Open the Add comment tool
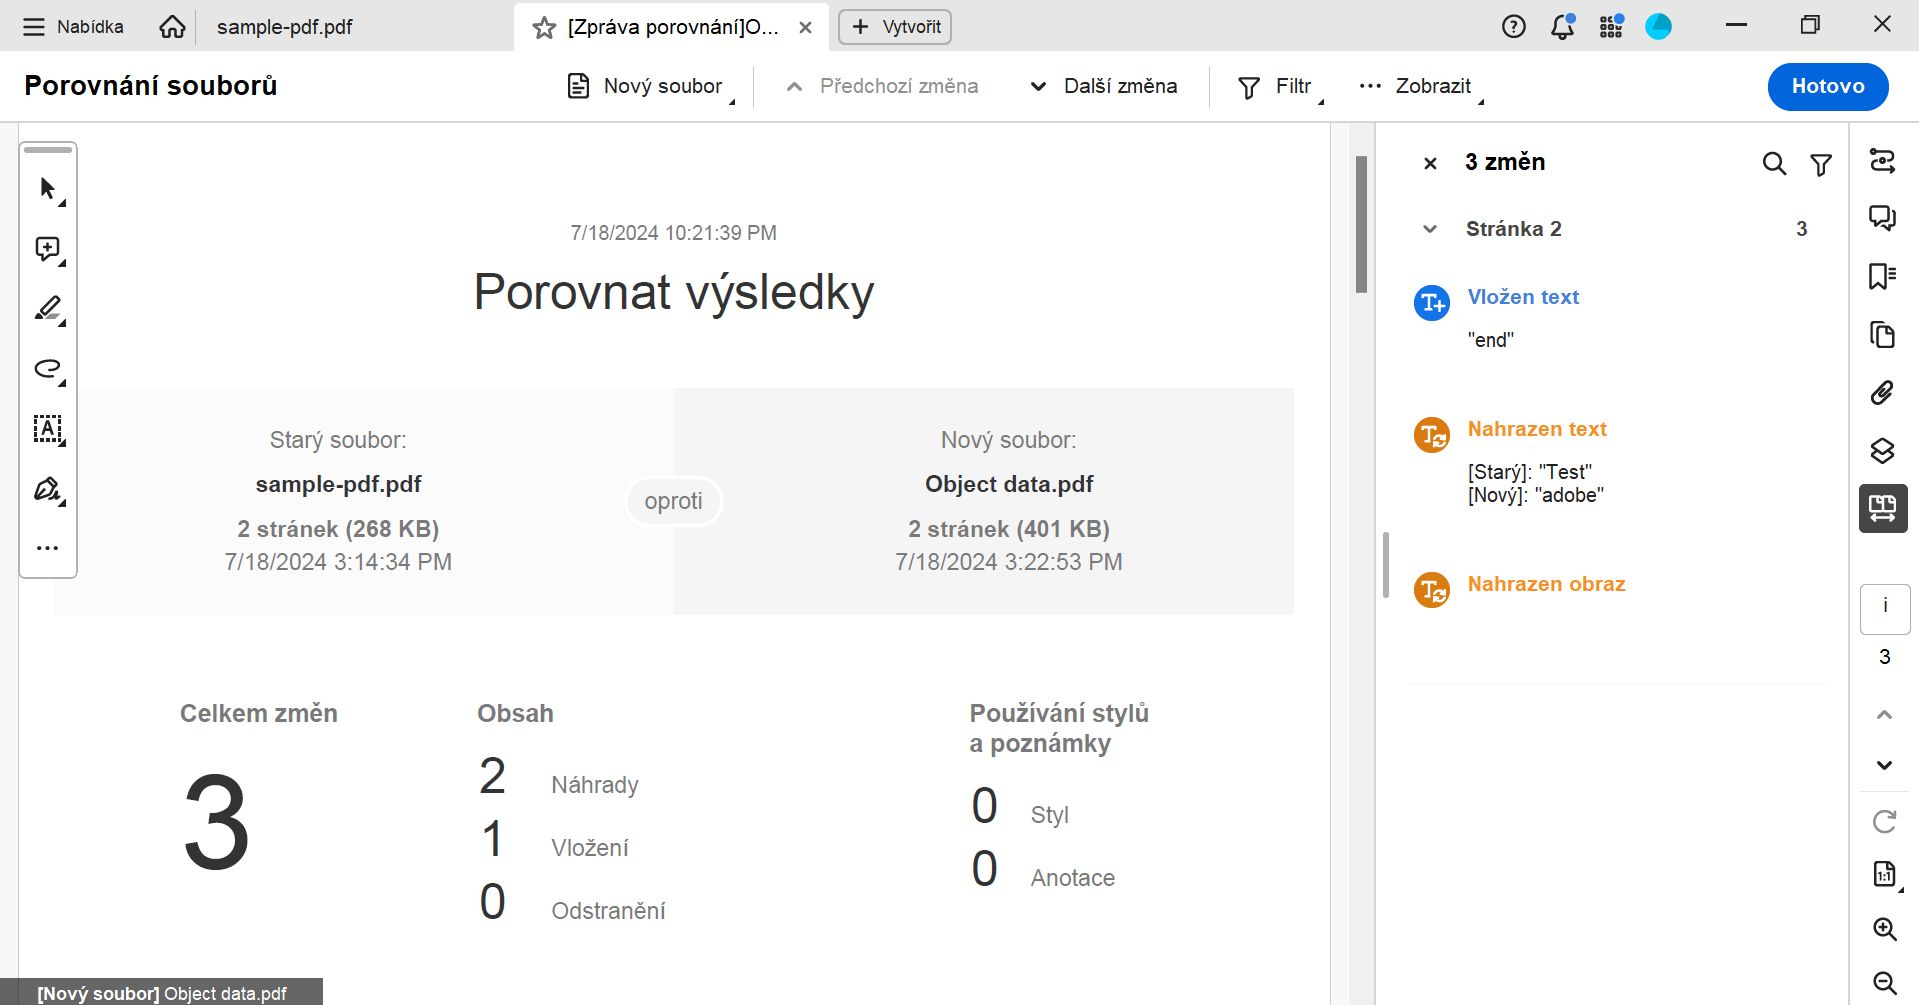The width and height of the screenshot is (1919, 1005). click(x=47, y=249)
